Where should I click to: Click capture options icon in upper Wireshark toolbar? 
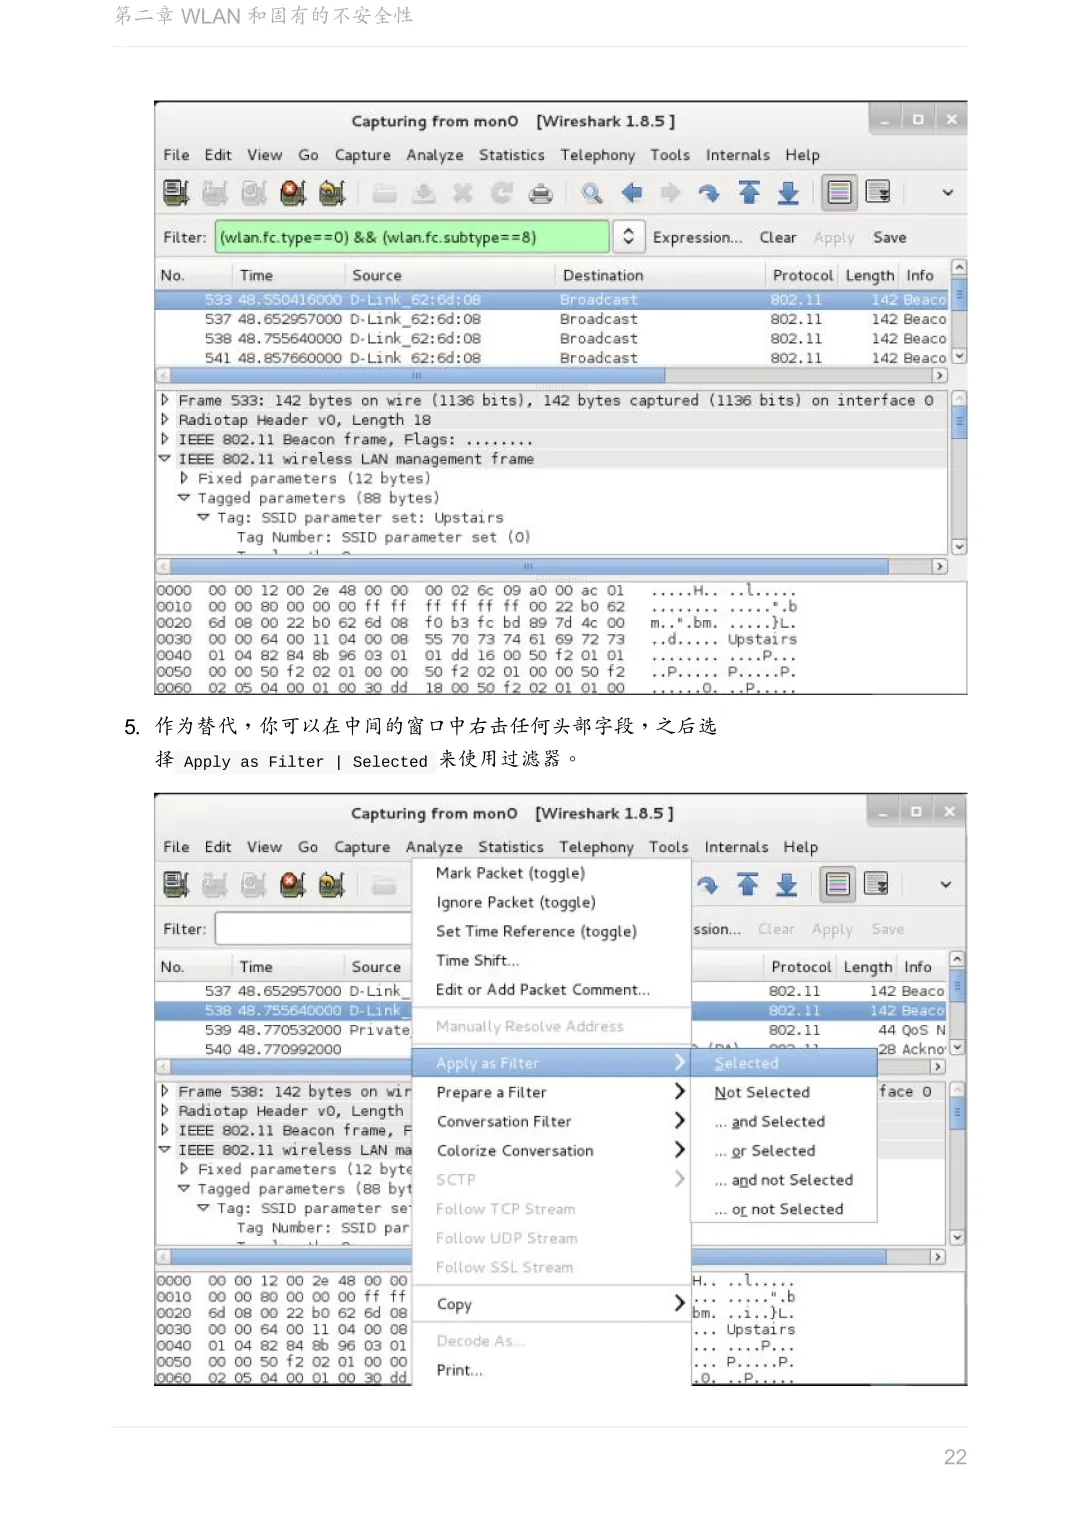[x=215, y=192]
